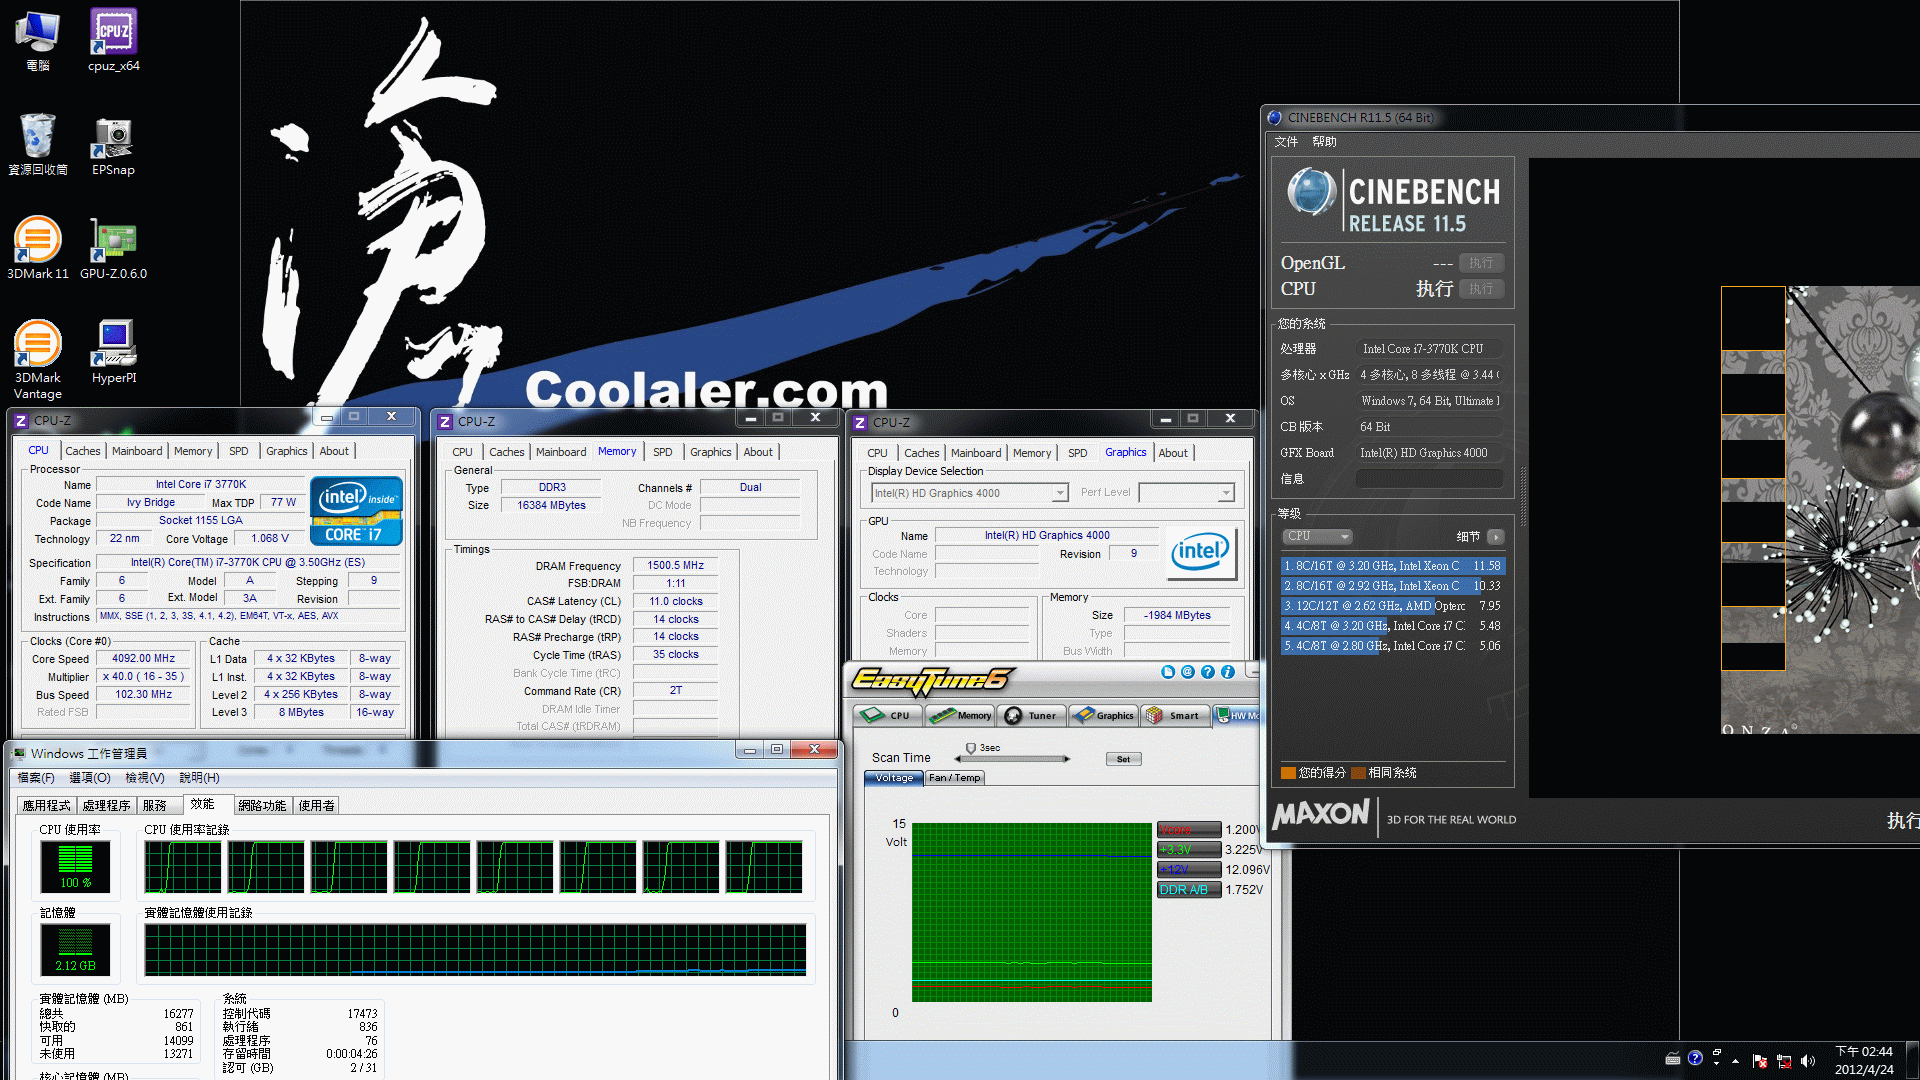Click the Cinebench info text field

tap(1429, 479)
